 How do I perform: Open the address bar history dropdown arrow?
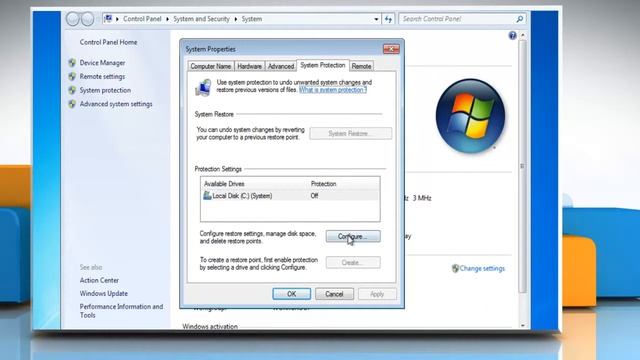coord(376,19)
